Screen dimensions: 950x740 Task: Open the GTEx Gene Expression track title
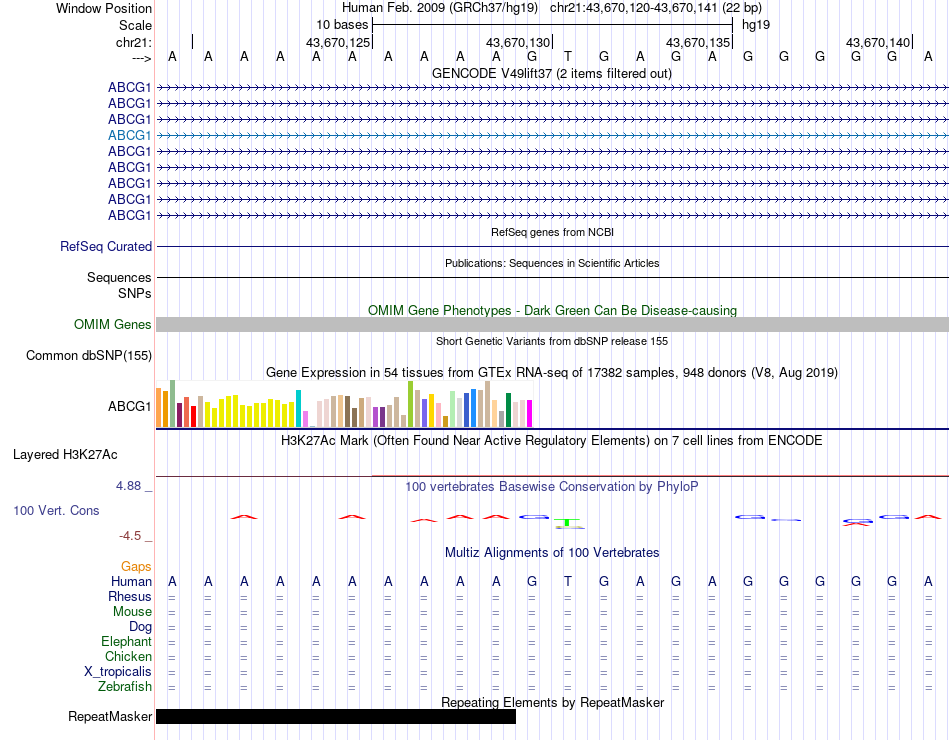(551, 372)
